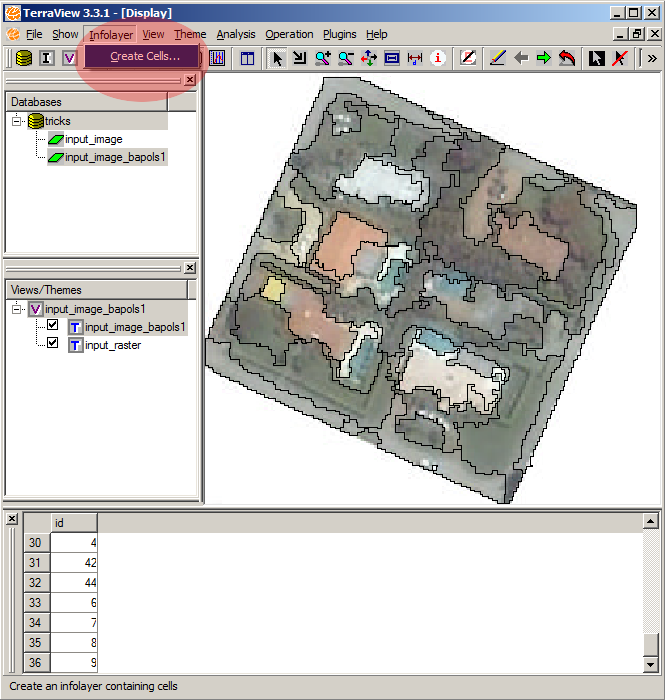Uncheck the input_image_bapols1 theme checkbox
The height and width of the screenshot is (700, 665).
(53, 326)
